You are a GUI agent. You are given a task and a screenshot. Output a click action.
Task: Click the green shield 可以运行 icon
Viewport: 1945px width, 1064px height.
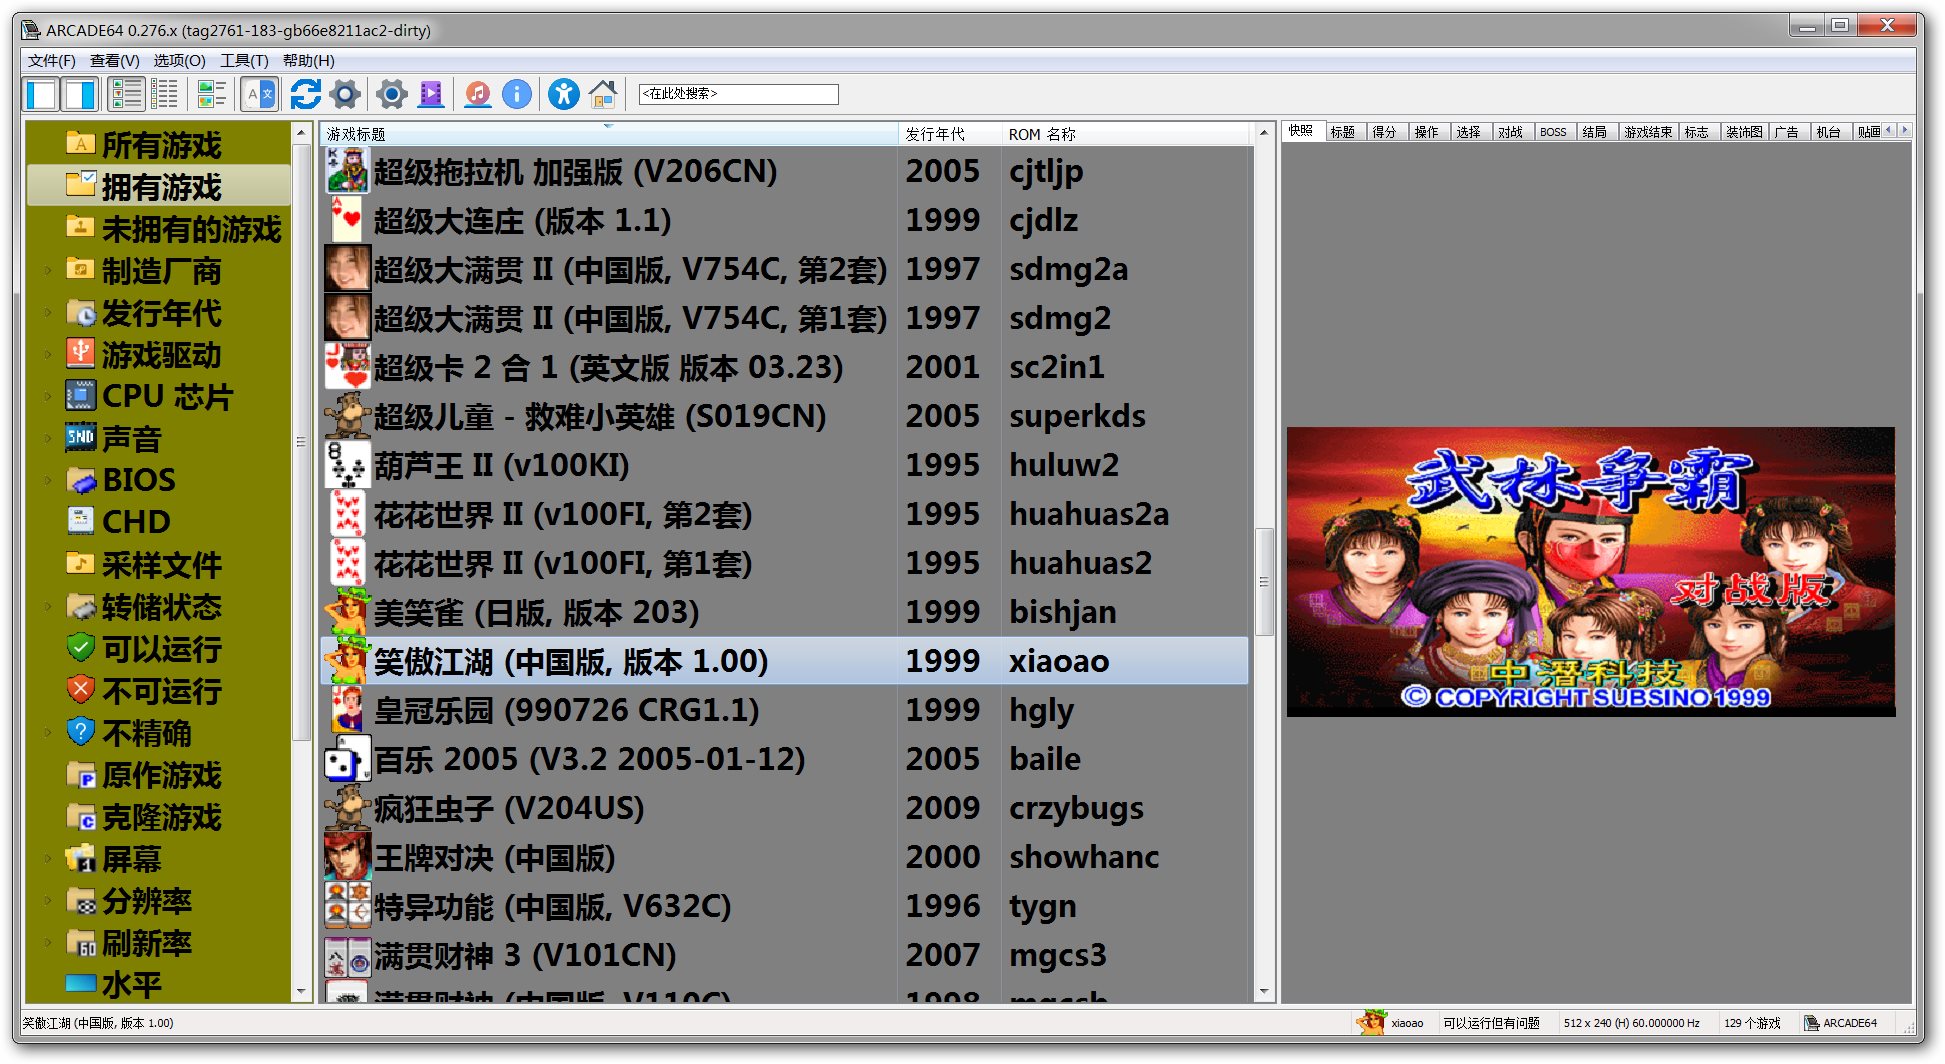pyautogui.click(x=81, y=648)
